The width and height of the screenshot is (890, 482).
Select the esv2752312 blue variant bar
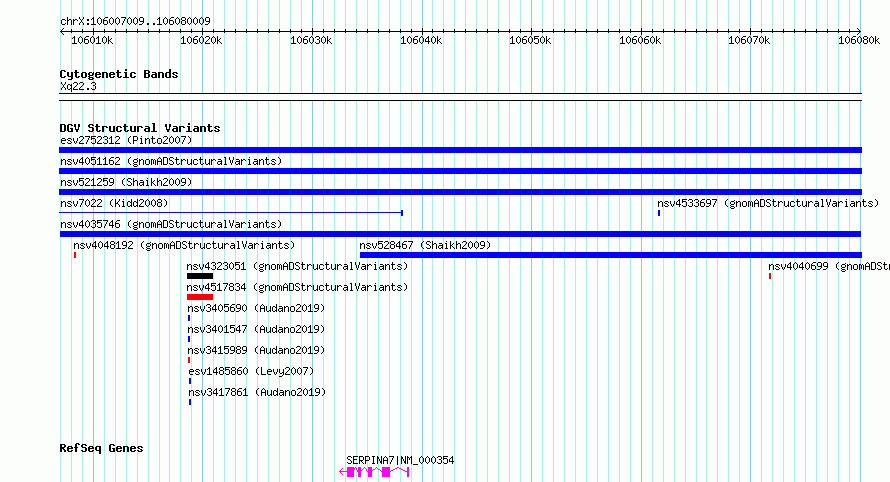point(460,150)
